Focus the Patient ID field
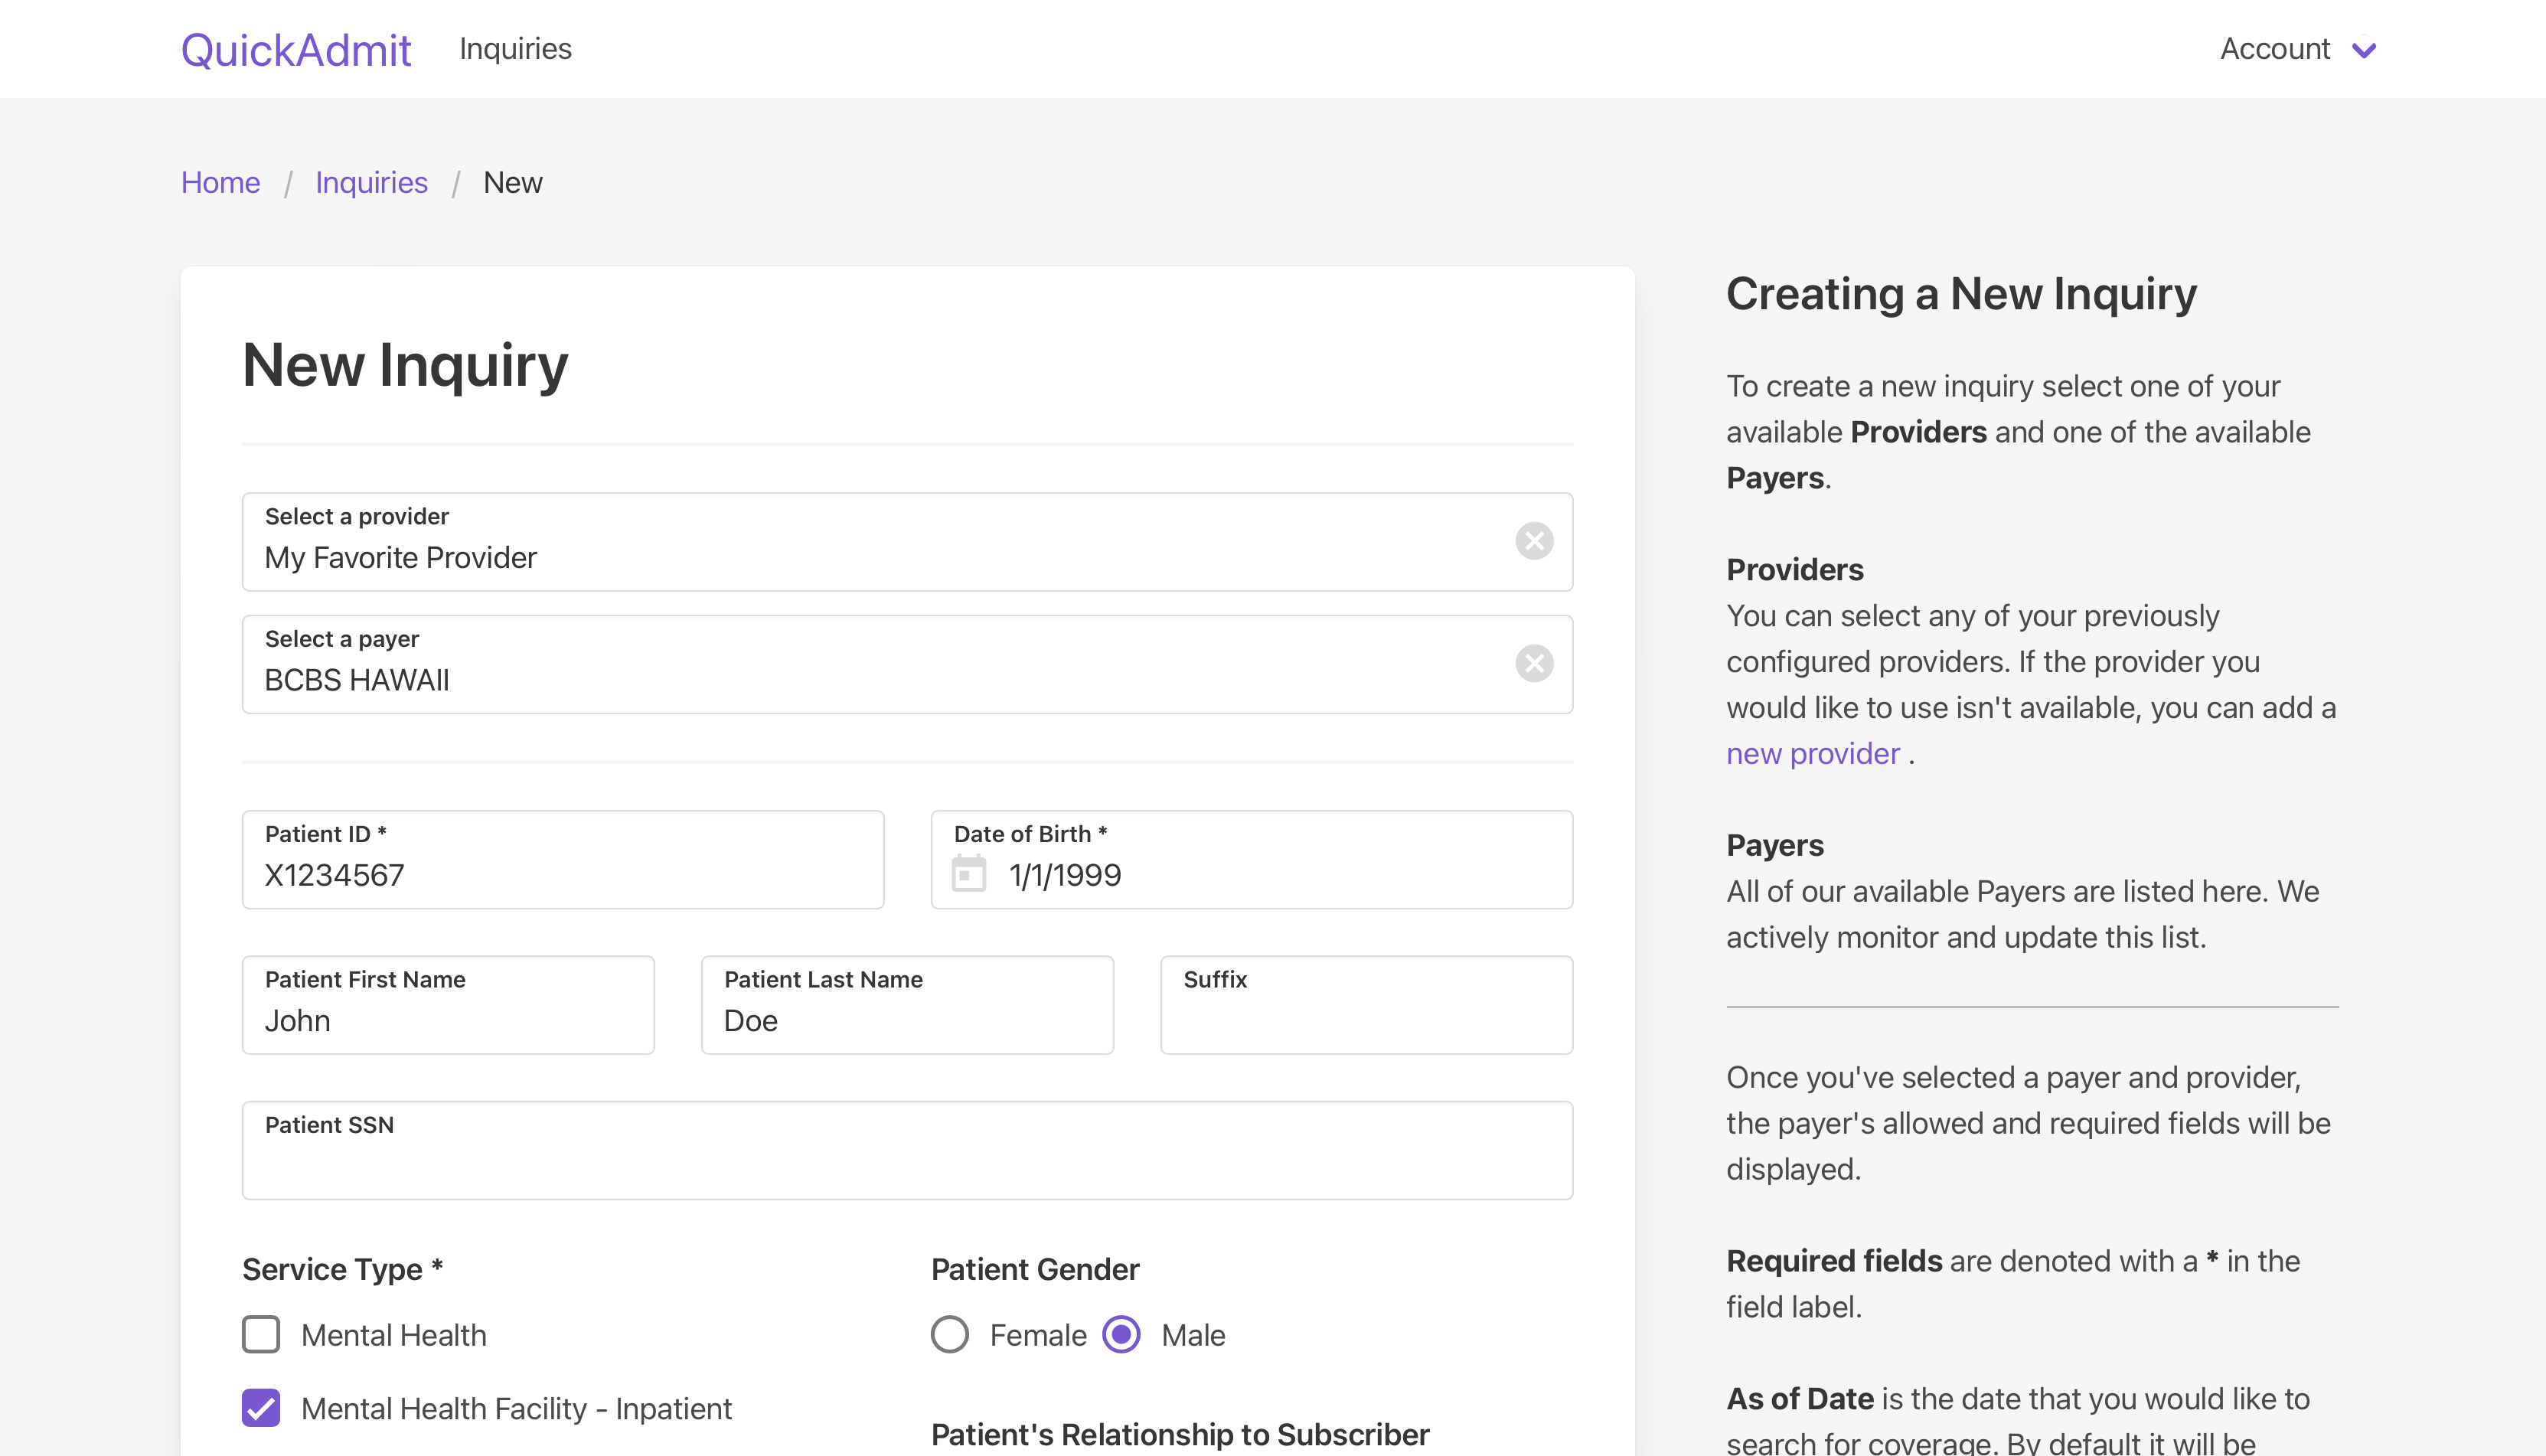 click(562, 874)
